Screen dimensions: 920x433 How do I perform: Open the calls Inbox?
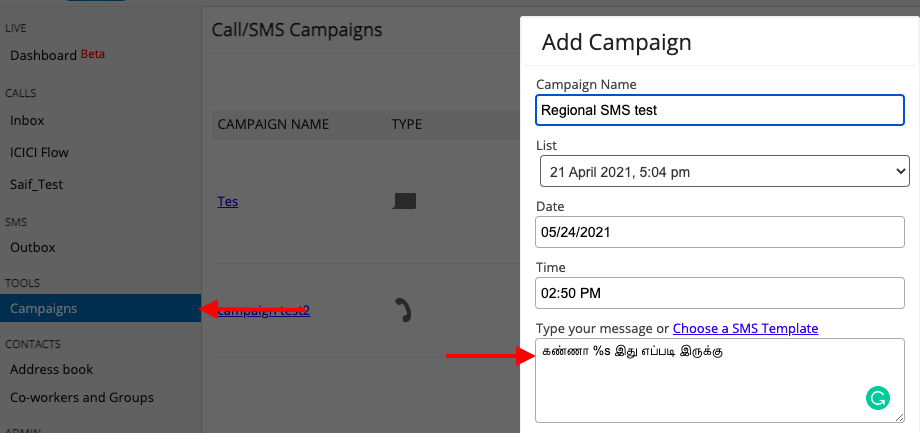27,120
